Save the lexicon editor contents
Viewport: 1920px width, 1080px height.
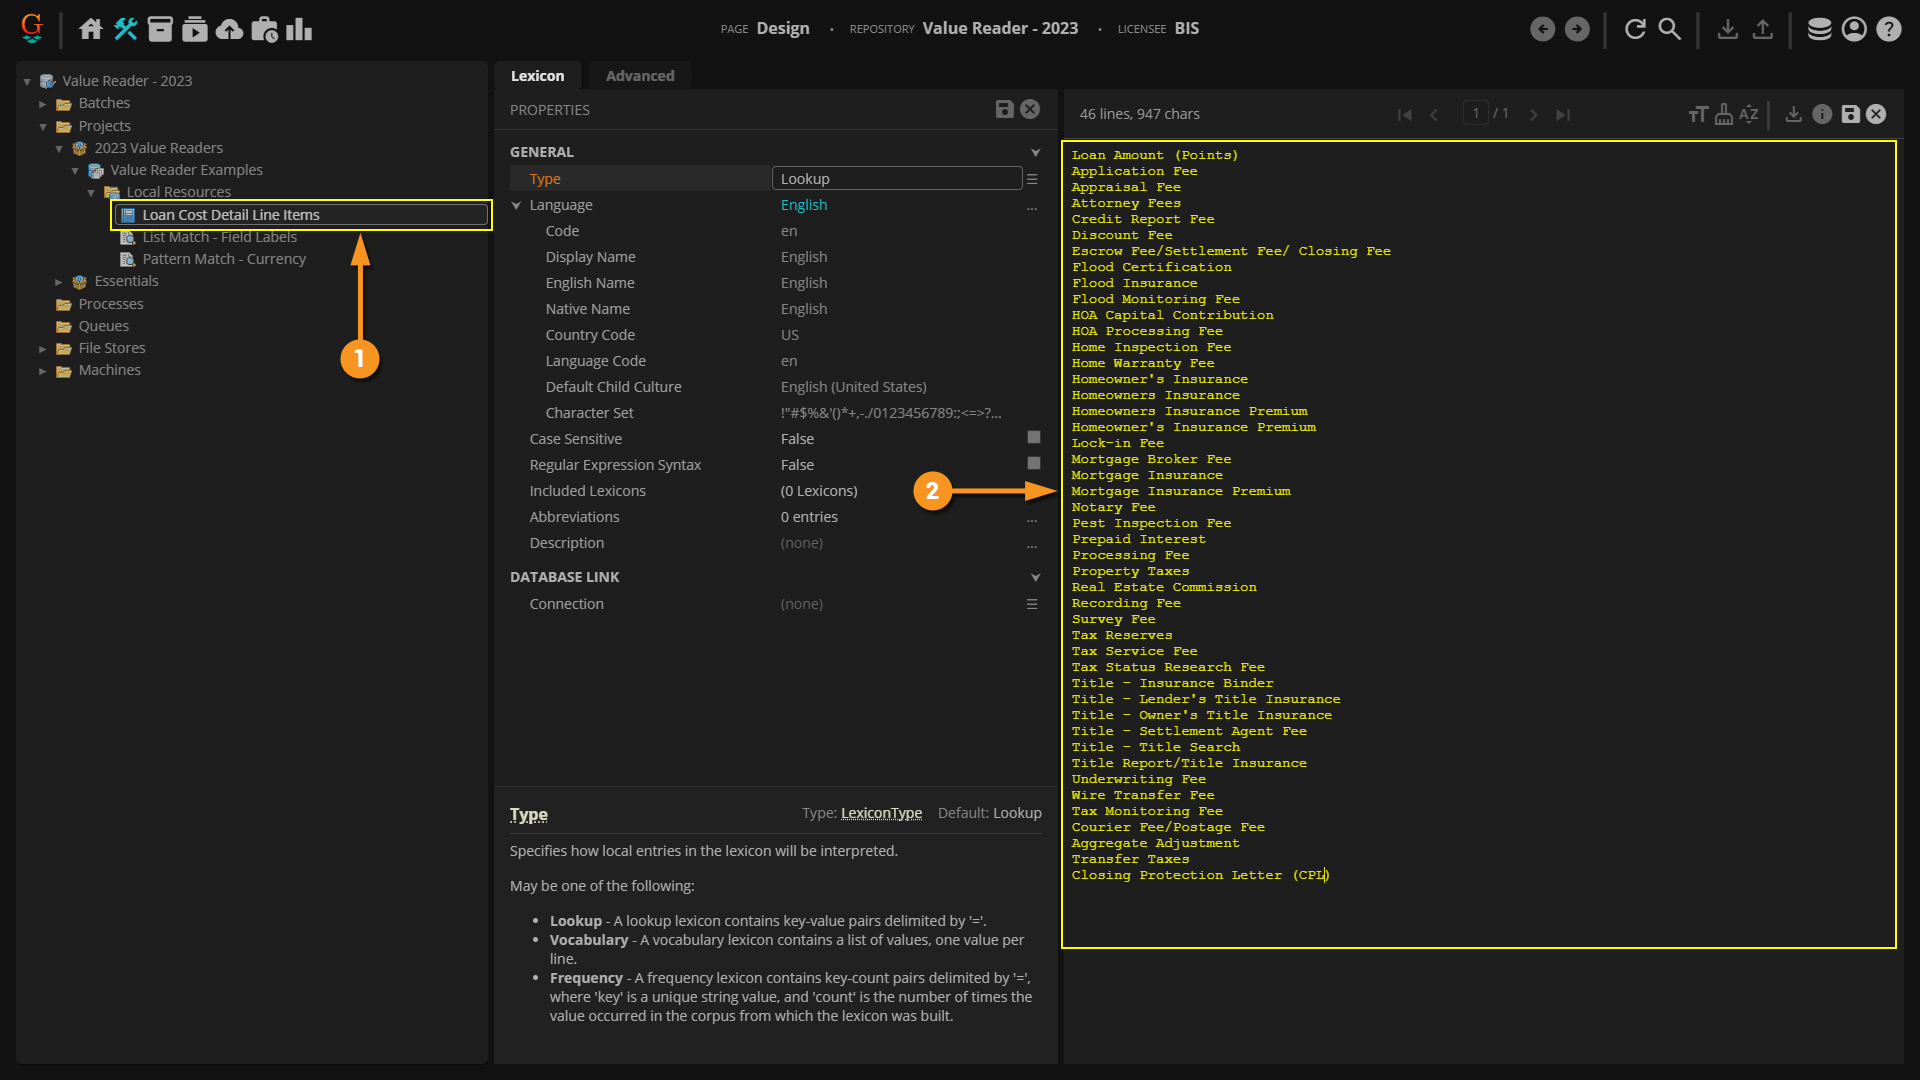(x=1851, y=114)
